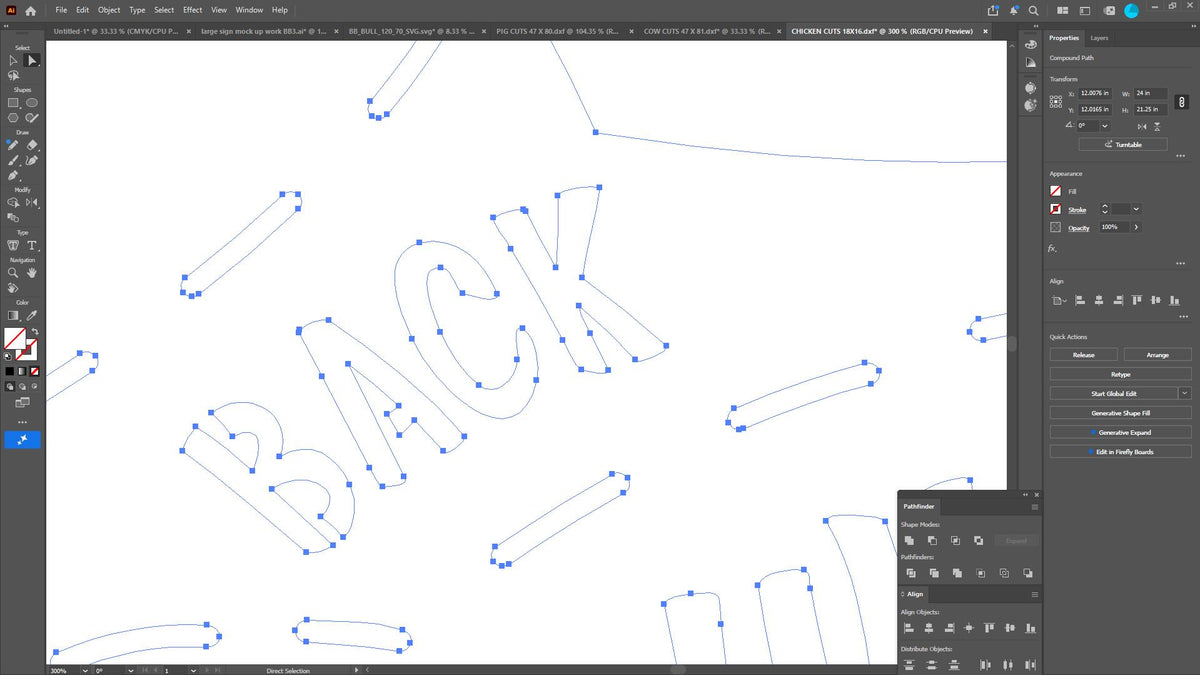This screenshot has height=675, width=1200.
Task: Click vertical distribute top in Align panel
Action: (909, 664)
